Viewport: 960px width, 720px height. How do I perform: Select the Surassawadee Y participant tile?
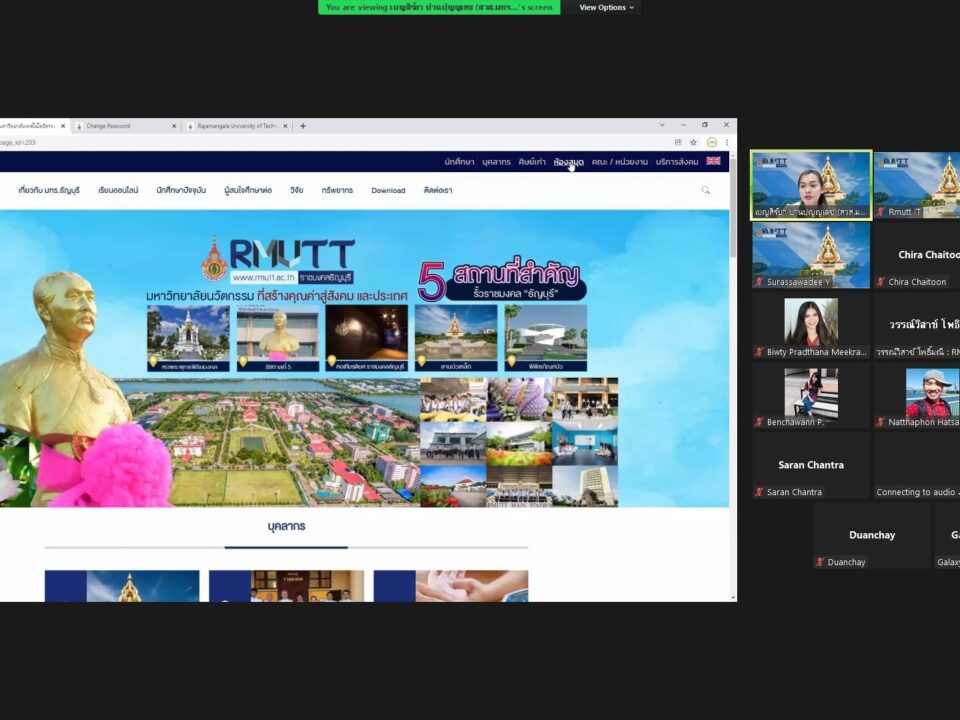pyautogui.click(x=811, y=255)
